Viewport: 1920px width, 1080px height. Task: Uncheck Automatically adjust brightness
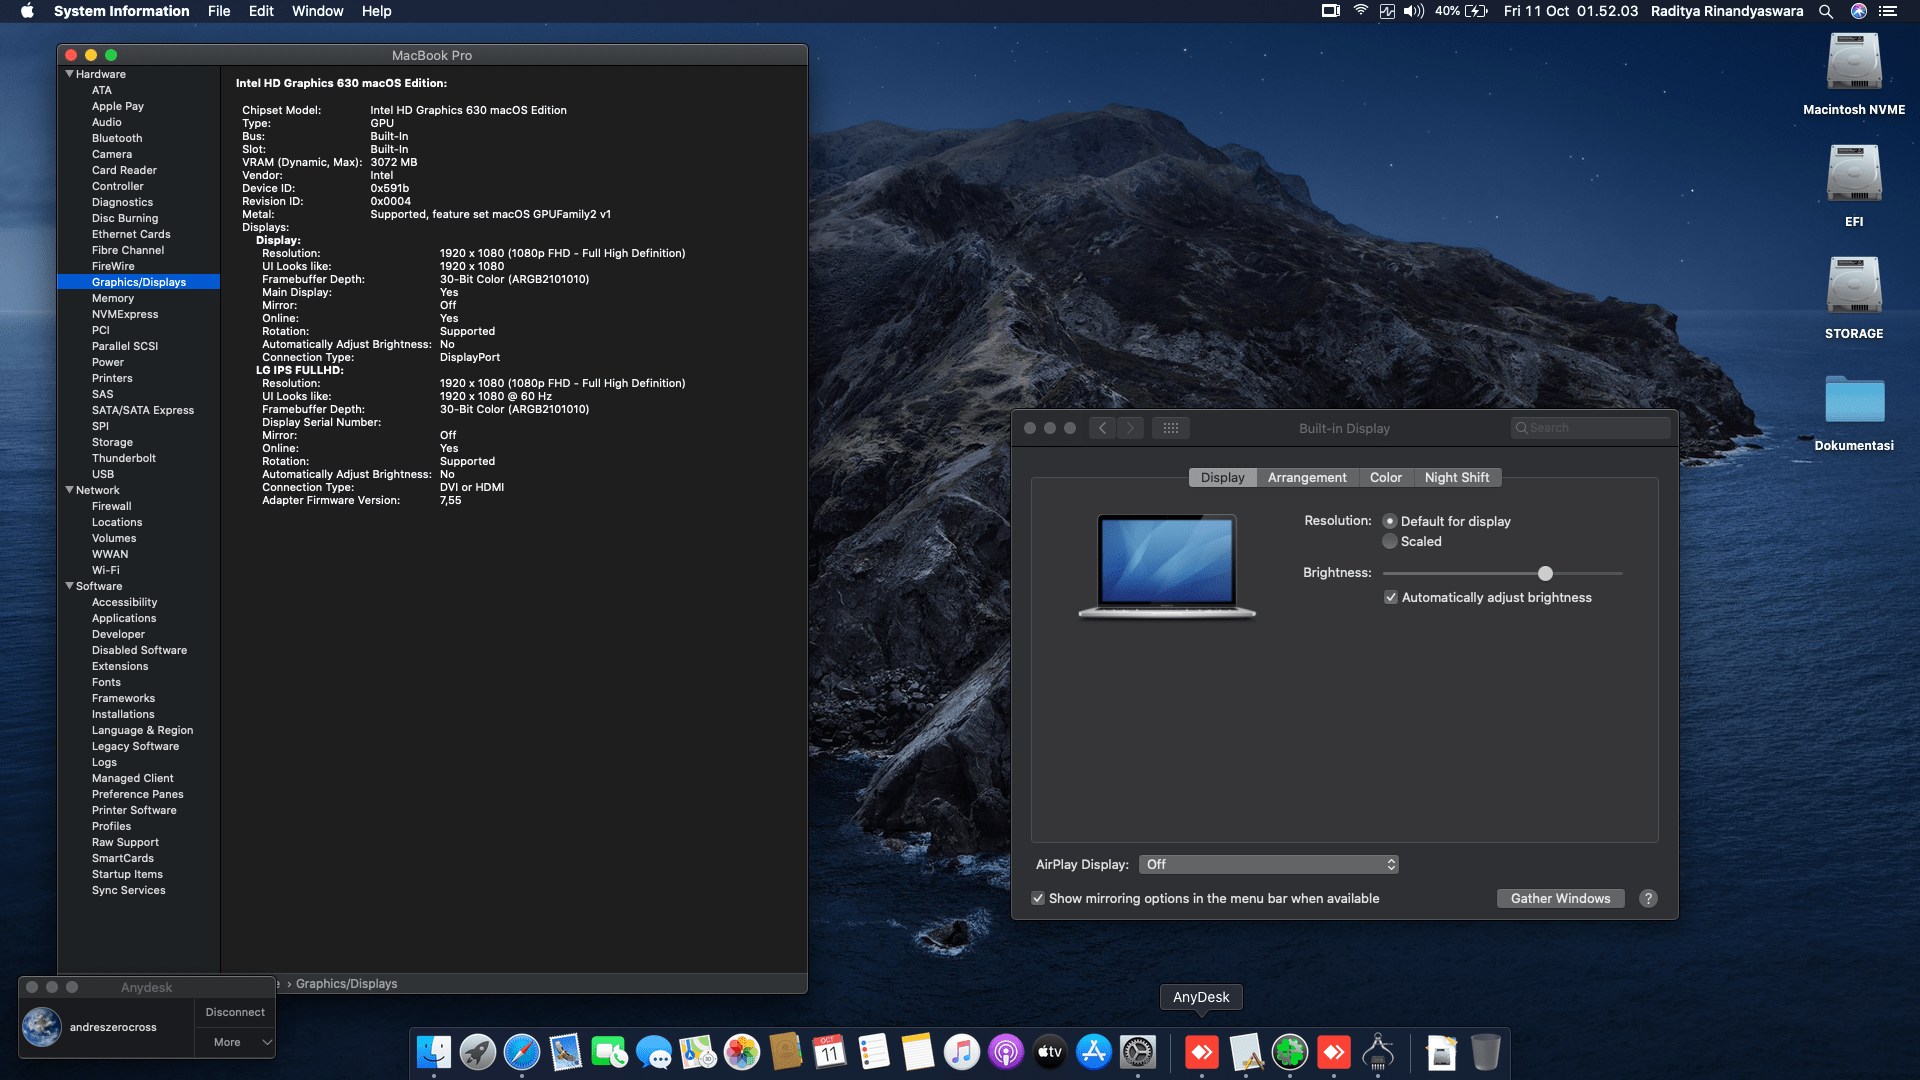click(x=1390, y=597)
